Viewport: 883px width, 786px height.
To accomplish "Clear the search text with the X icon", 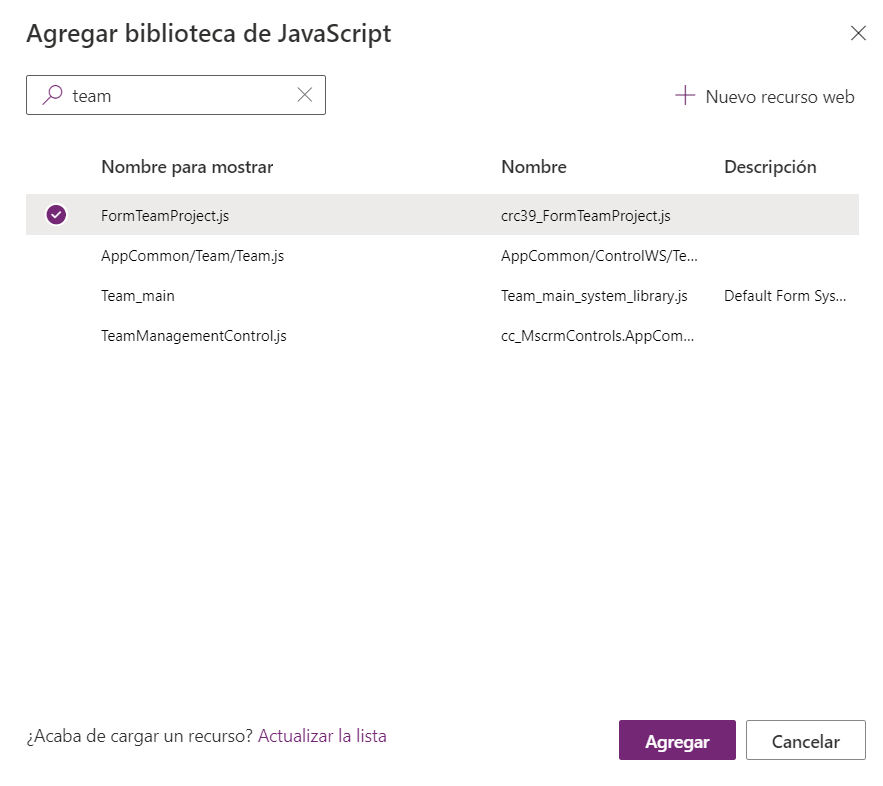I will pyautogui.click(x=305, y=95).
